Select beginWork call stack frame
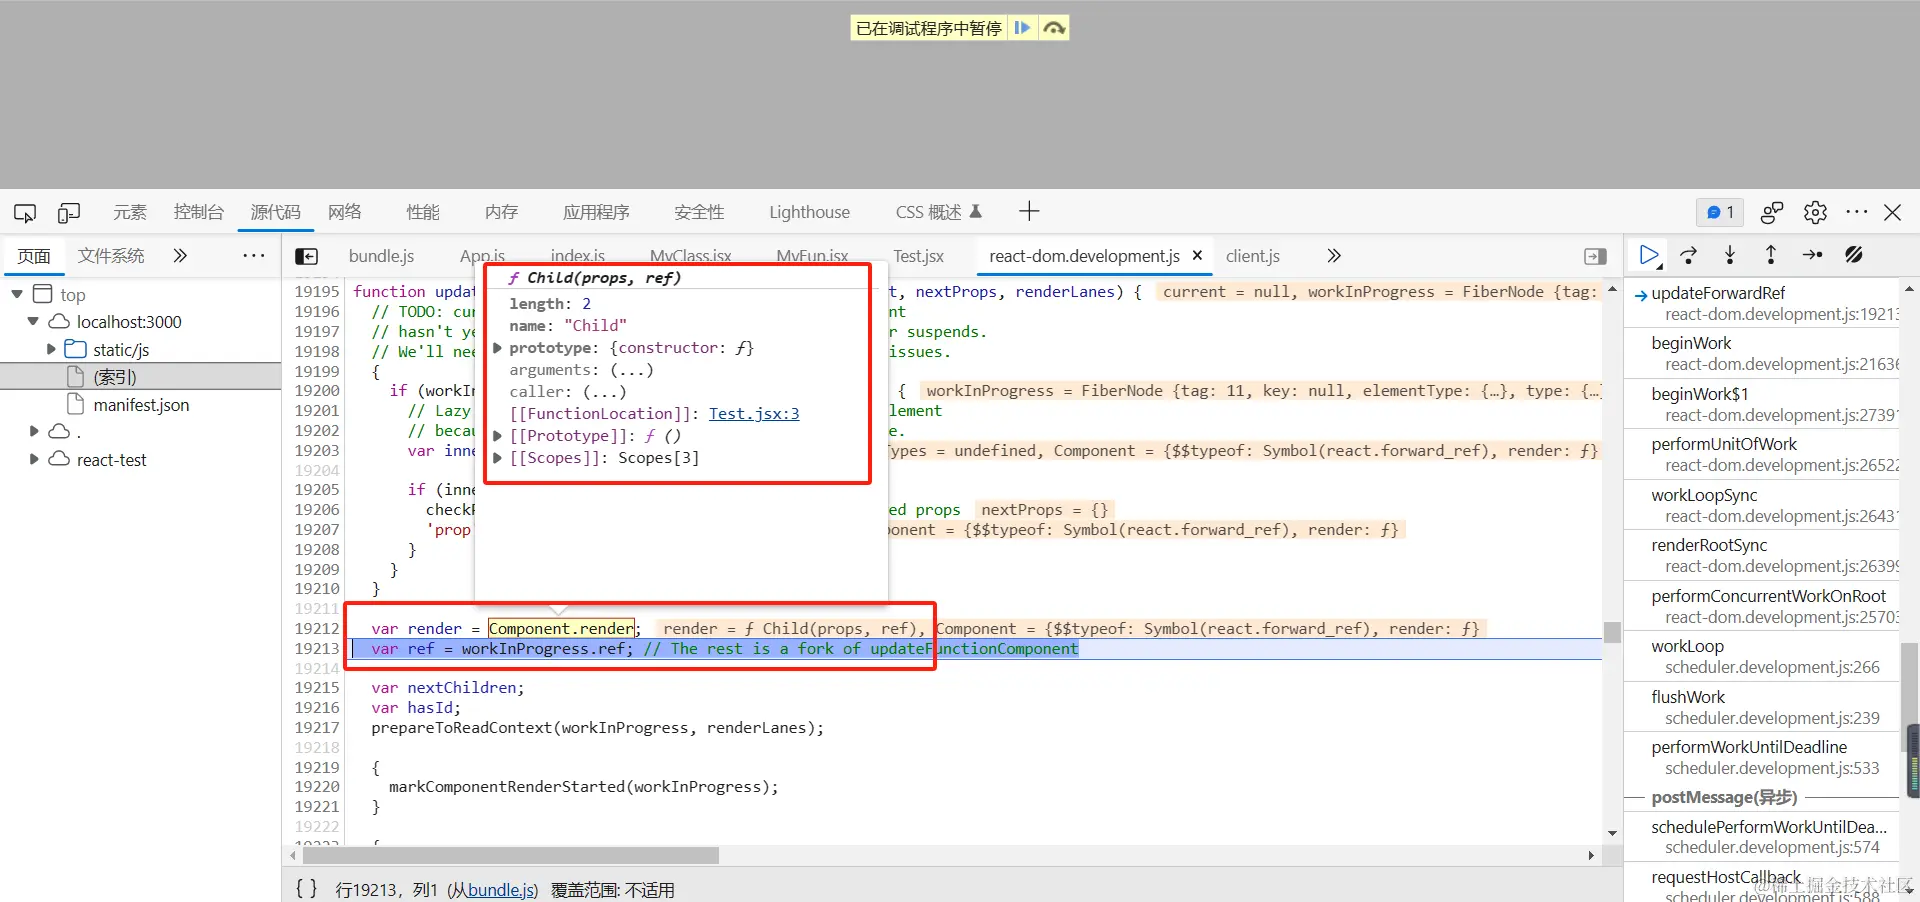The image size is (1920, 902). point(1762,353)
